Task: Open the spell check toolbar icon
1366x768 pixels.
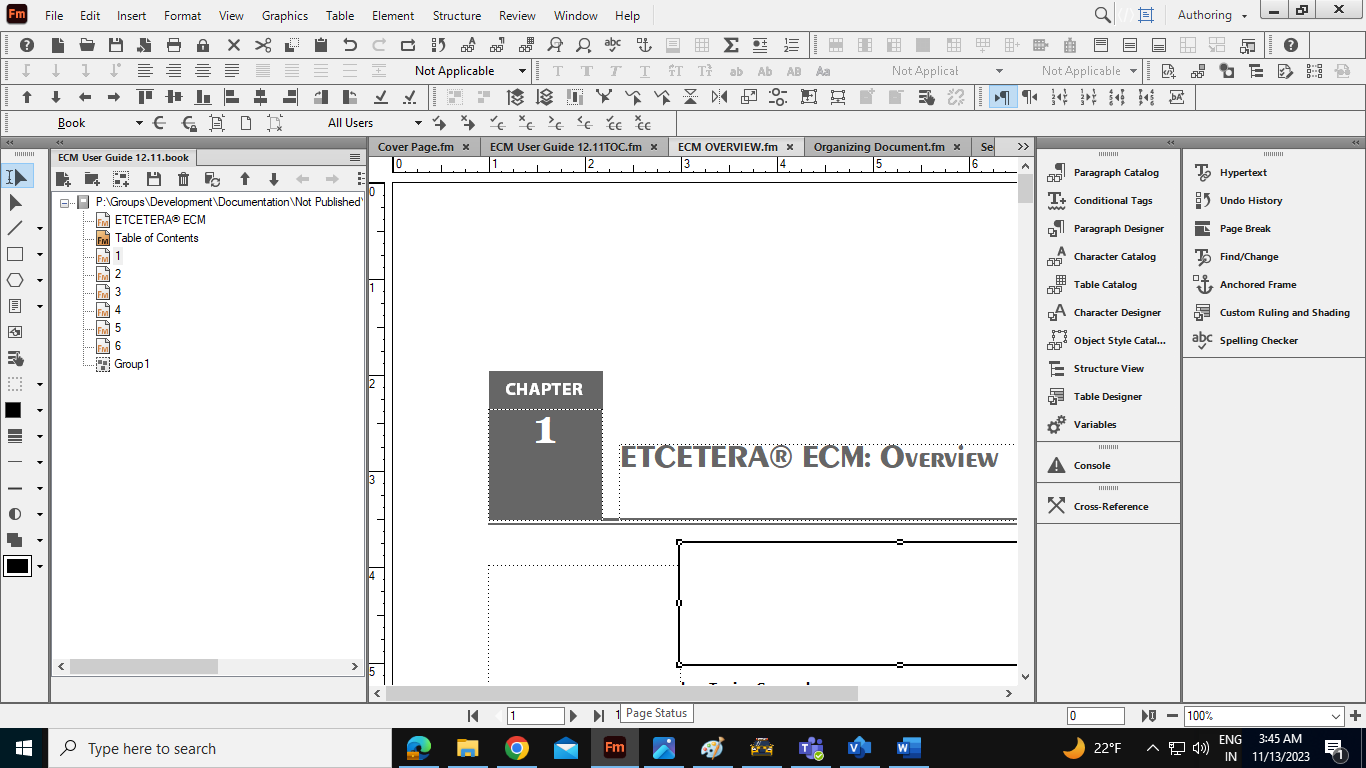Action: coord(614,45)
